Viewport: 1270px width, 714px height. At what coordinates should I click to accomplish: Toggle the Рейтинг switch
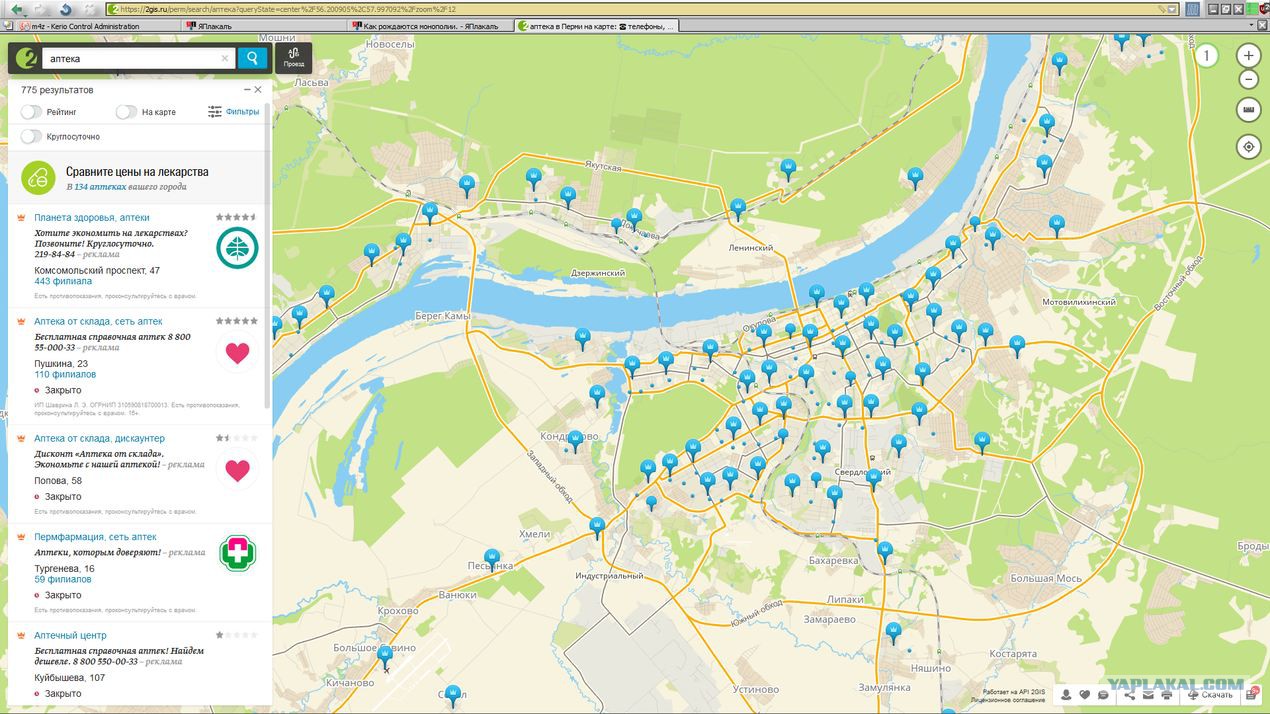point(31,112)
